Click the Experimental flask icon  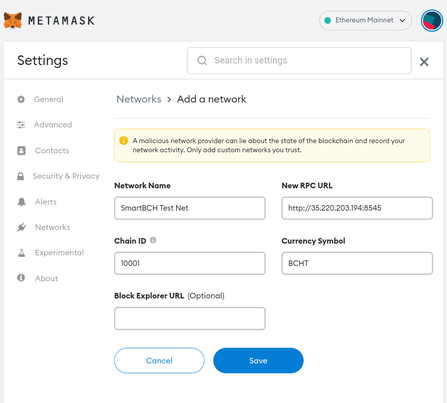click(21, 253)
